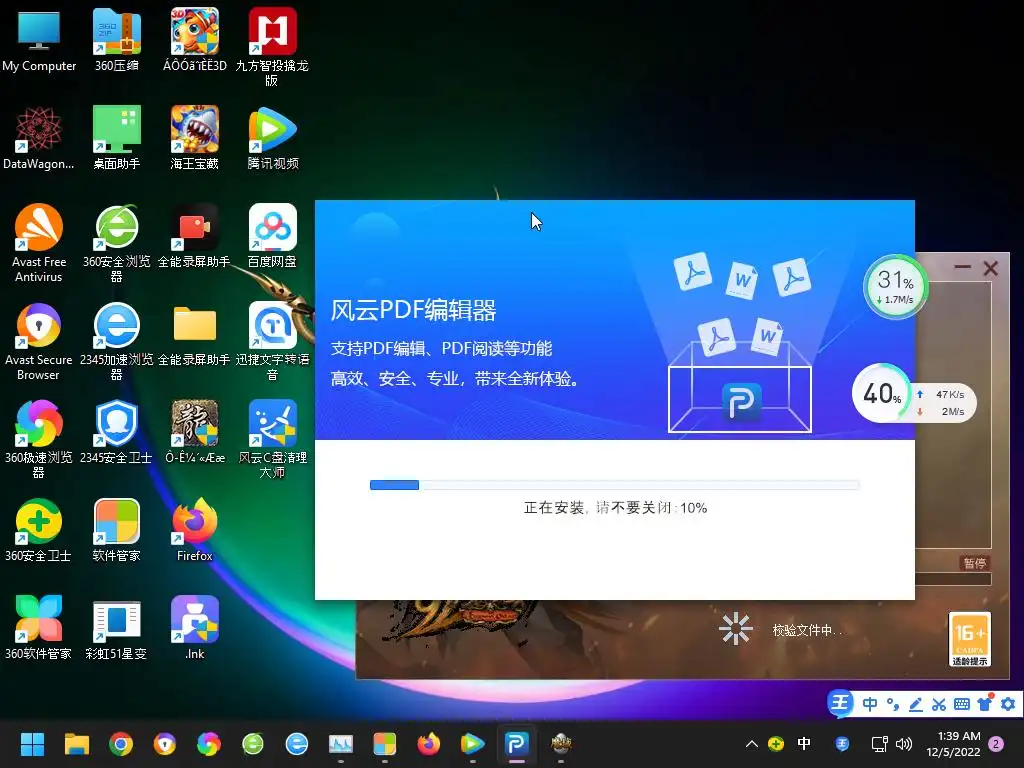Show hidden system tray icons

(x=752, y=744)
